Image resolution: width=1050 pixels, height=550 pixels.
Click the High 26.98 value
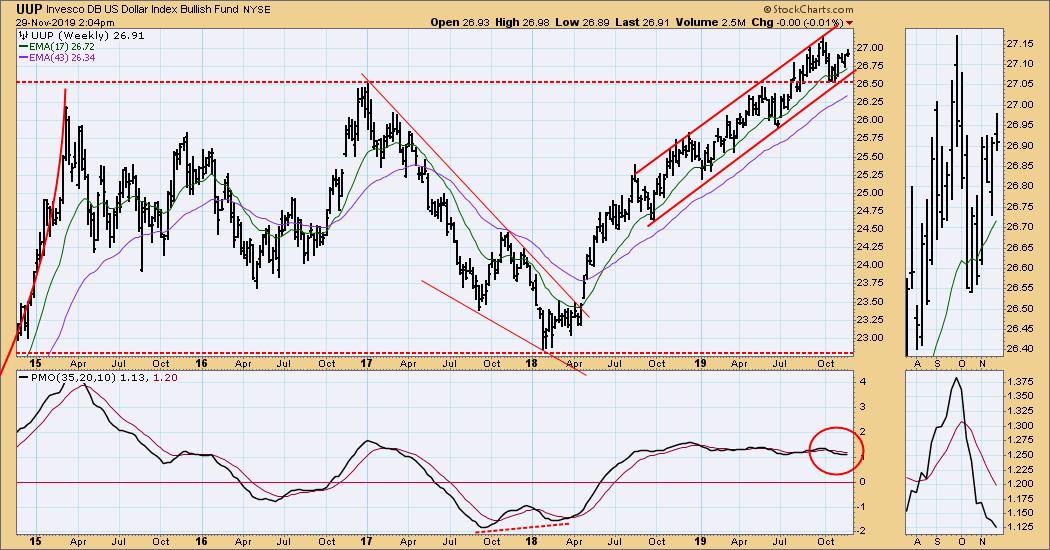click(524, 22)
